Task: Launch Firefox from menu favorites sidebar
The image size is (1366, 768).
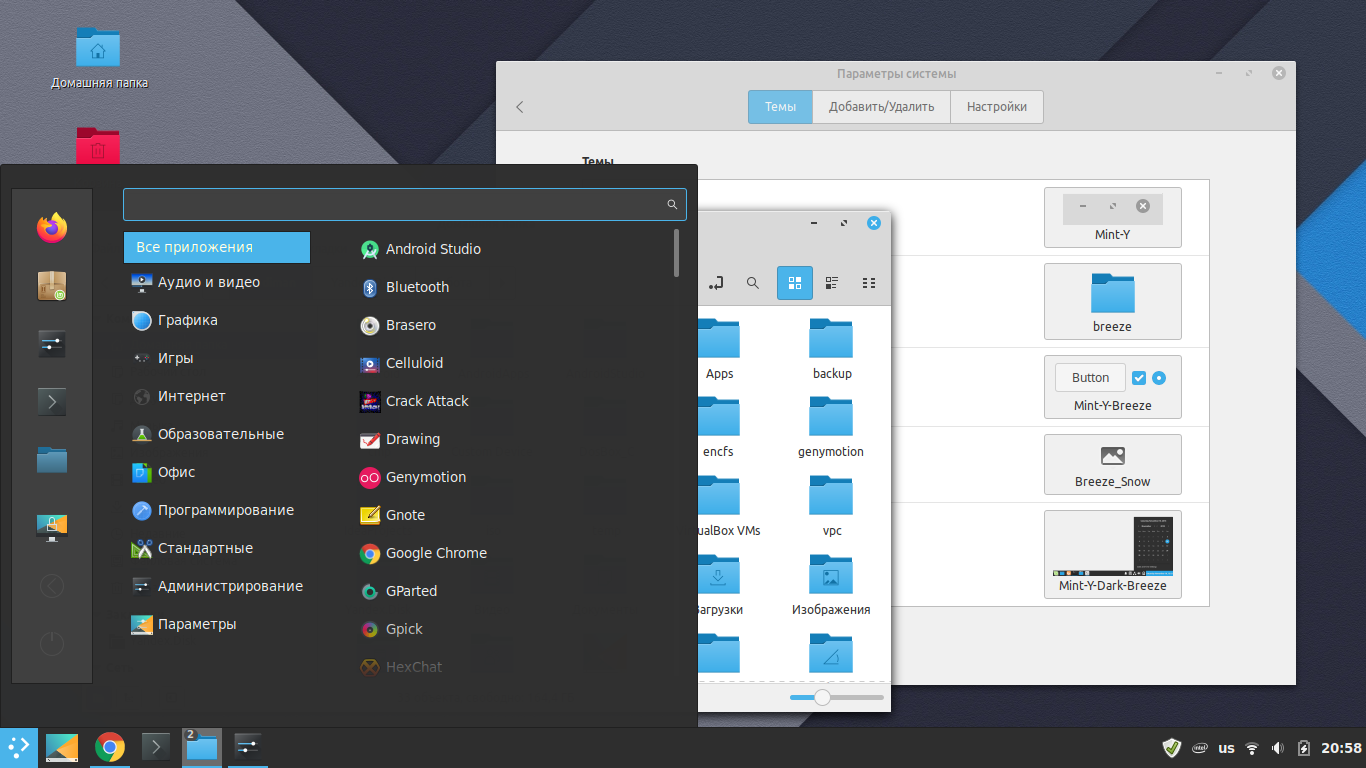Action: click(x=52, y=228)
